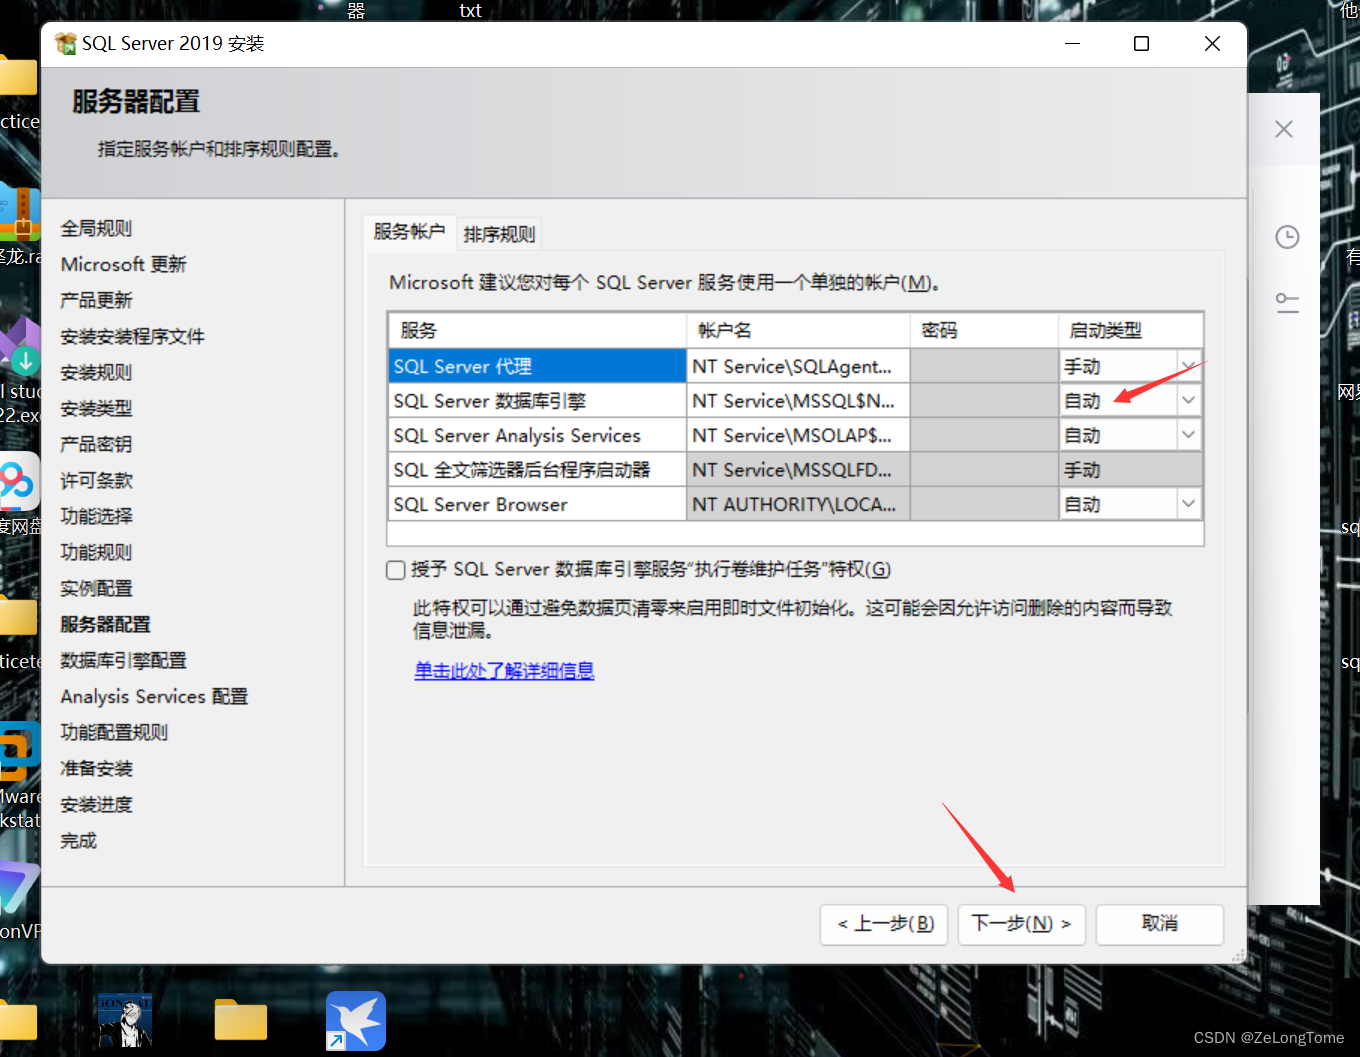Click the 准备安装 step in sidebar
The width and height of the screenshot is (1360, 1057).
coord(96,768)
